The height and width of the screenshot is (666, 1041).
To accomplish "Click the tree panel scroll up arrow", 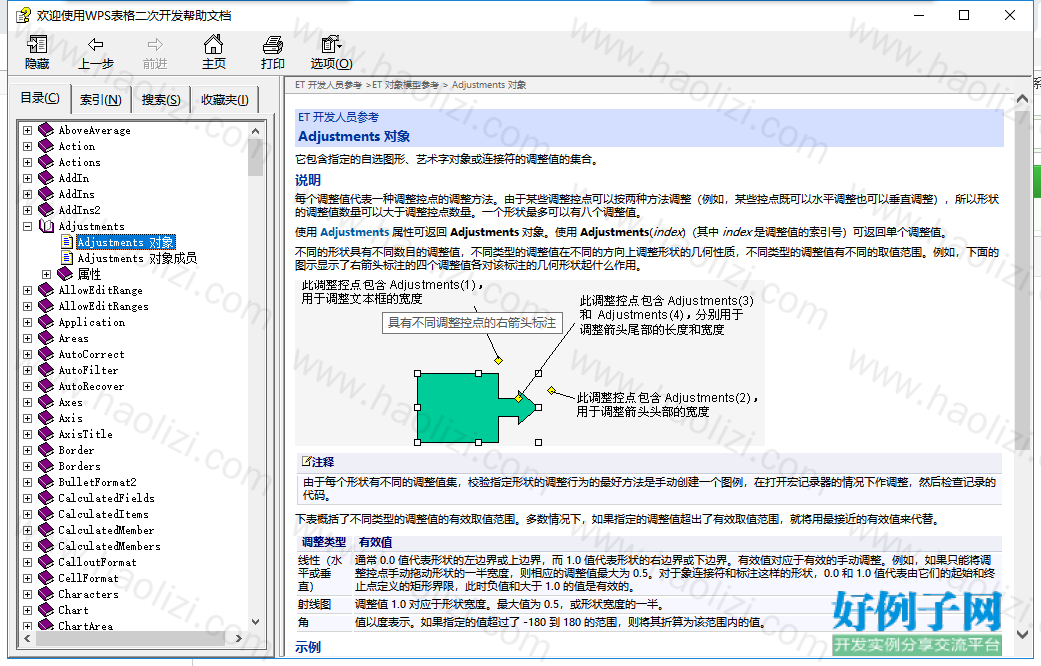I will pos(256,131).
